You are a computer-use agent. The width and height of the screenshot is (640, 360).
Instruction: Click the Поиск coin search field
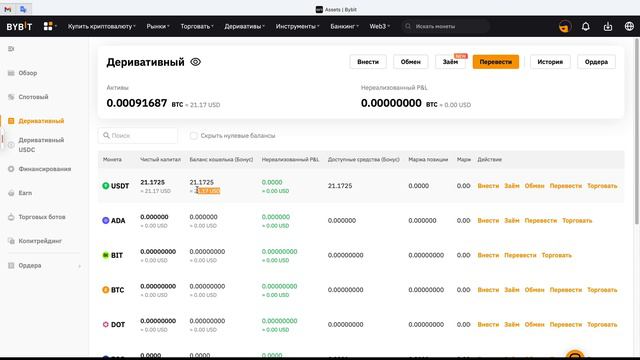tap(138, 136)
